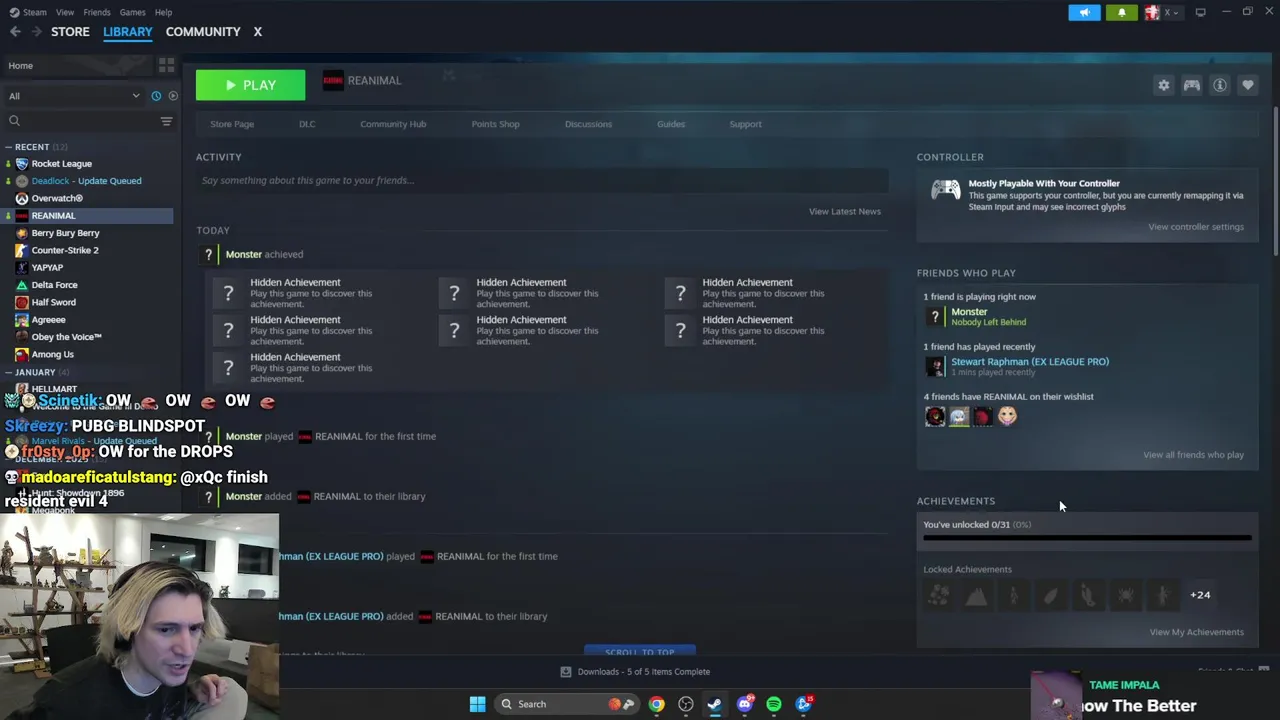The height and width of the screenshot is (720, 1280).
Task: Open announcements megaphone button
Action: 1084,12
